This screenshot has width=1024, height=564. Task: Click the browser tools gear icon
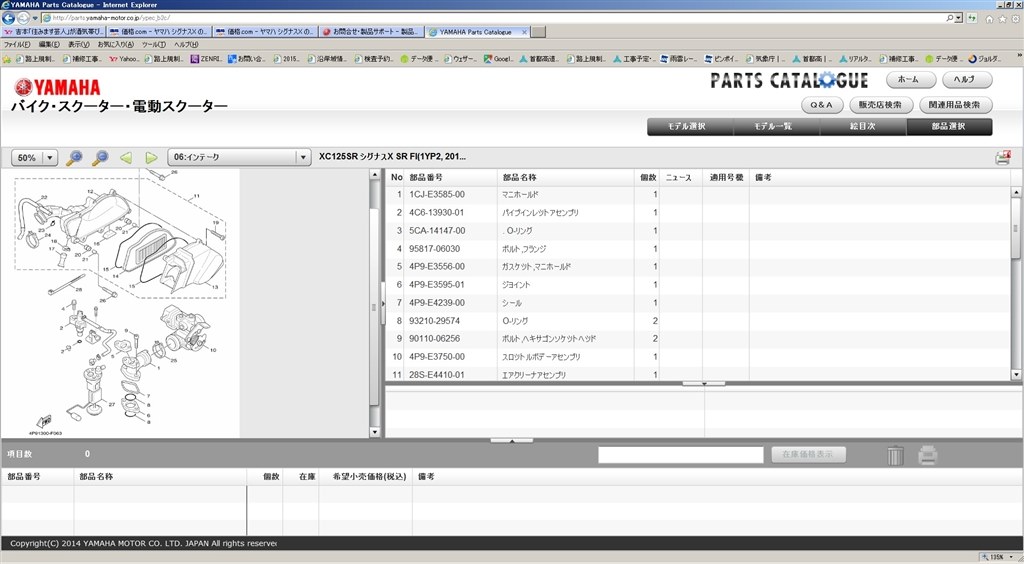click(1016, 19)
